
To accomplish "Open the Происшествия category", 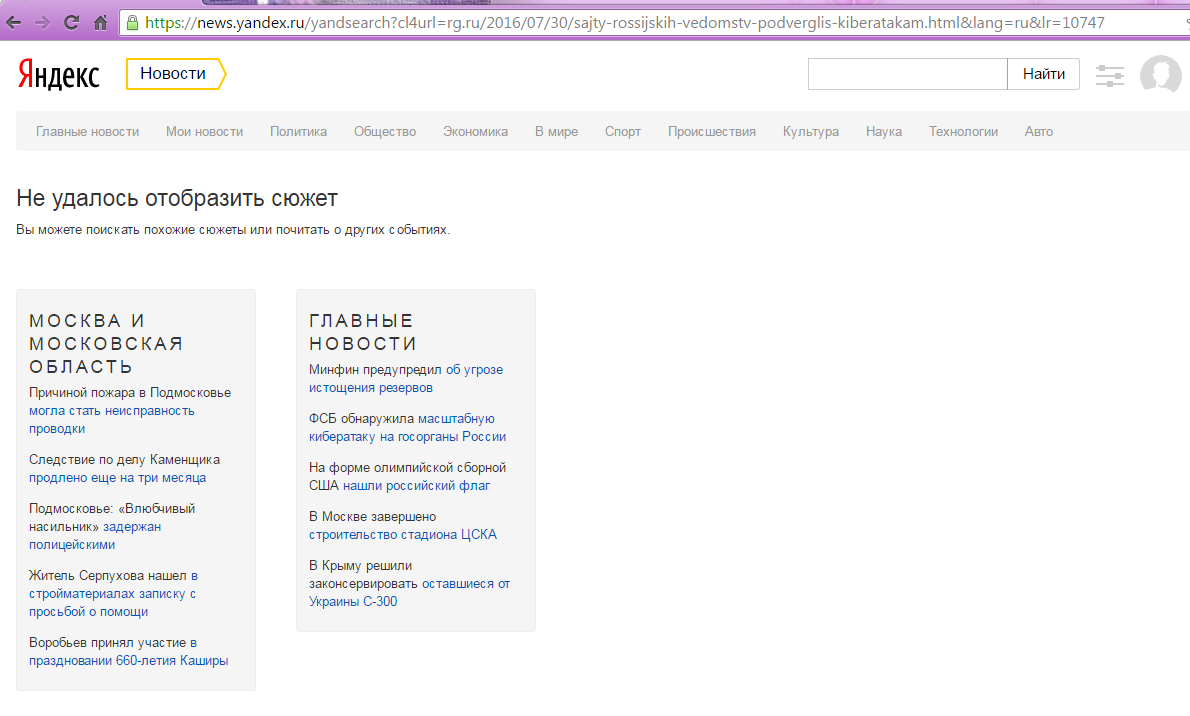I will pos(711,131).
